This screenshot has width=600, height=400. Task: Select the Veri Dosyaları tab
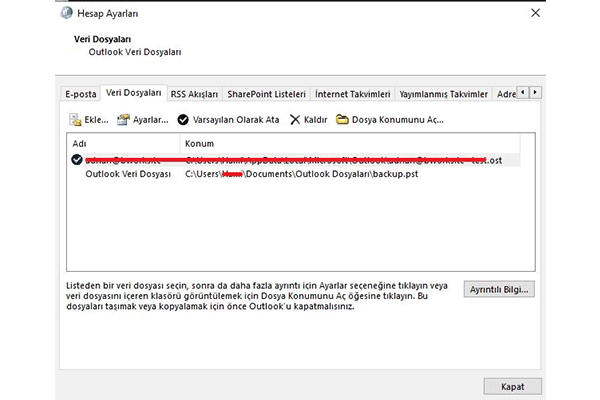[134, 93]
